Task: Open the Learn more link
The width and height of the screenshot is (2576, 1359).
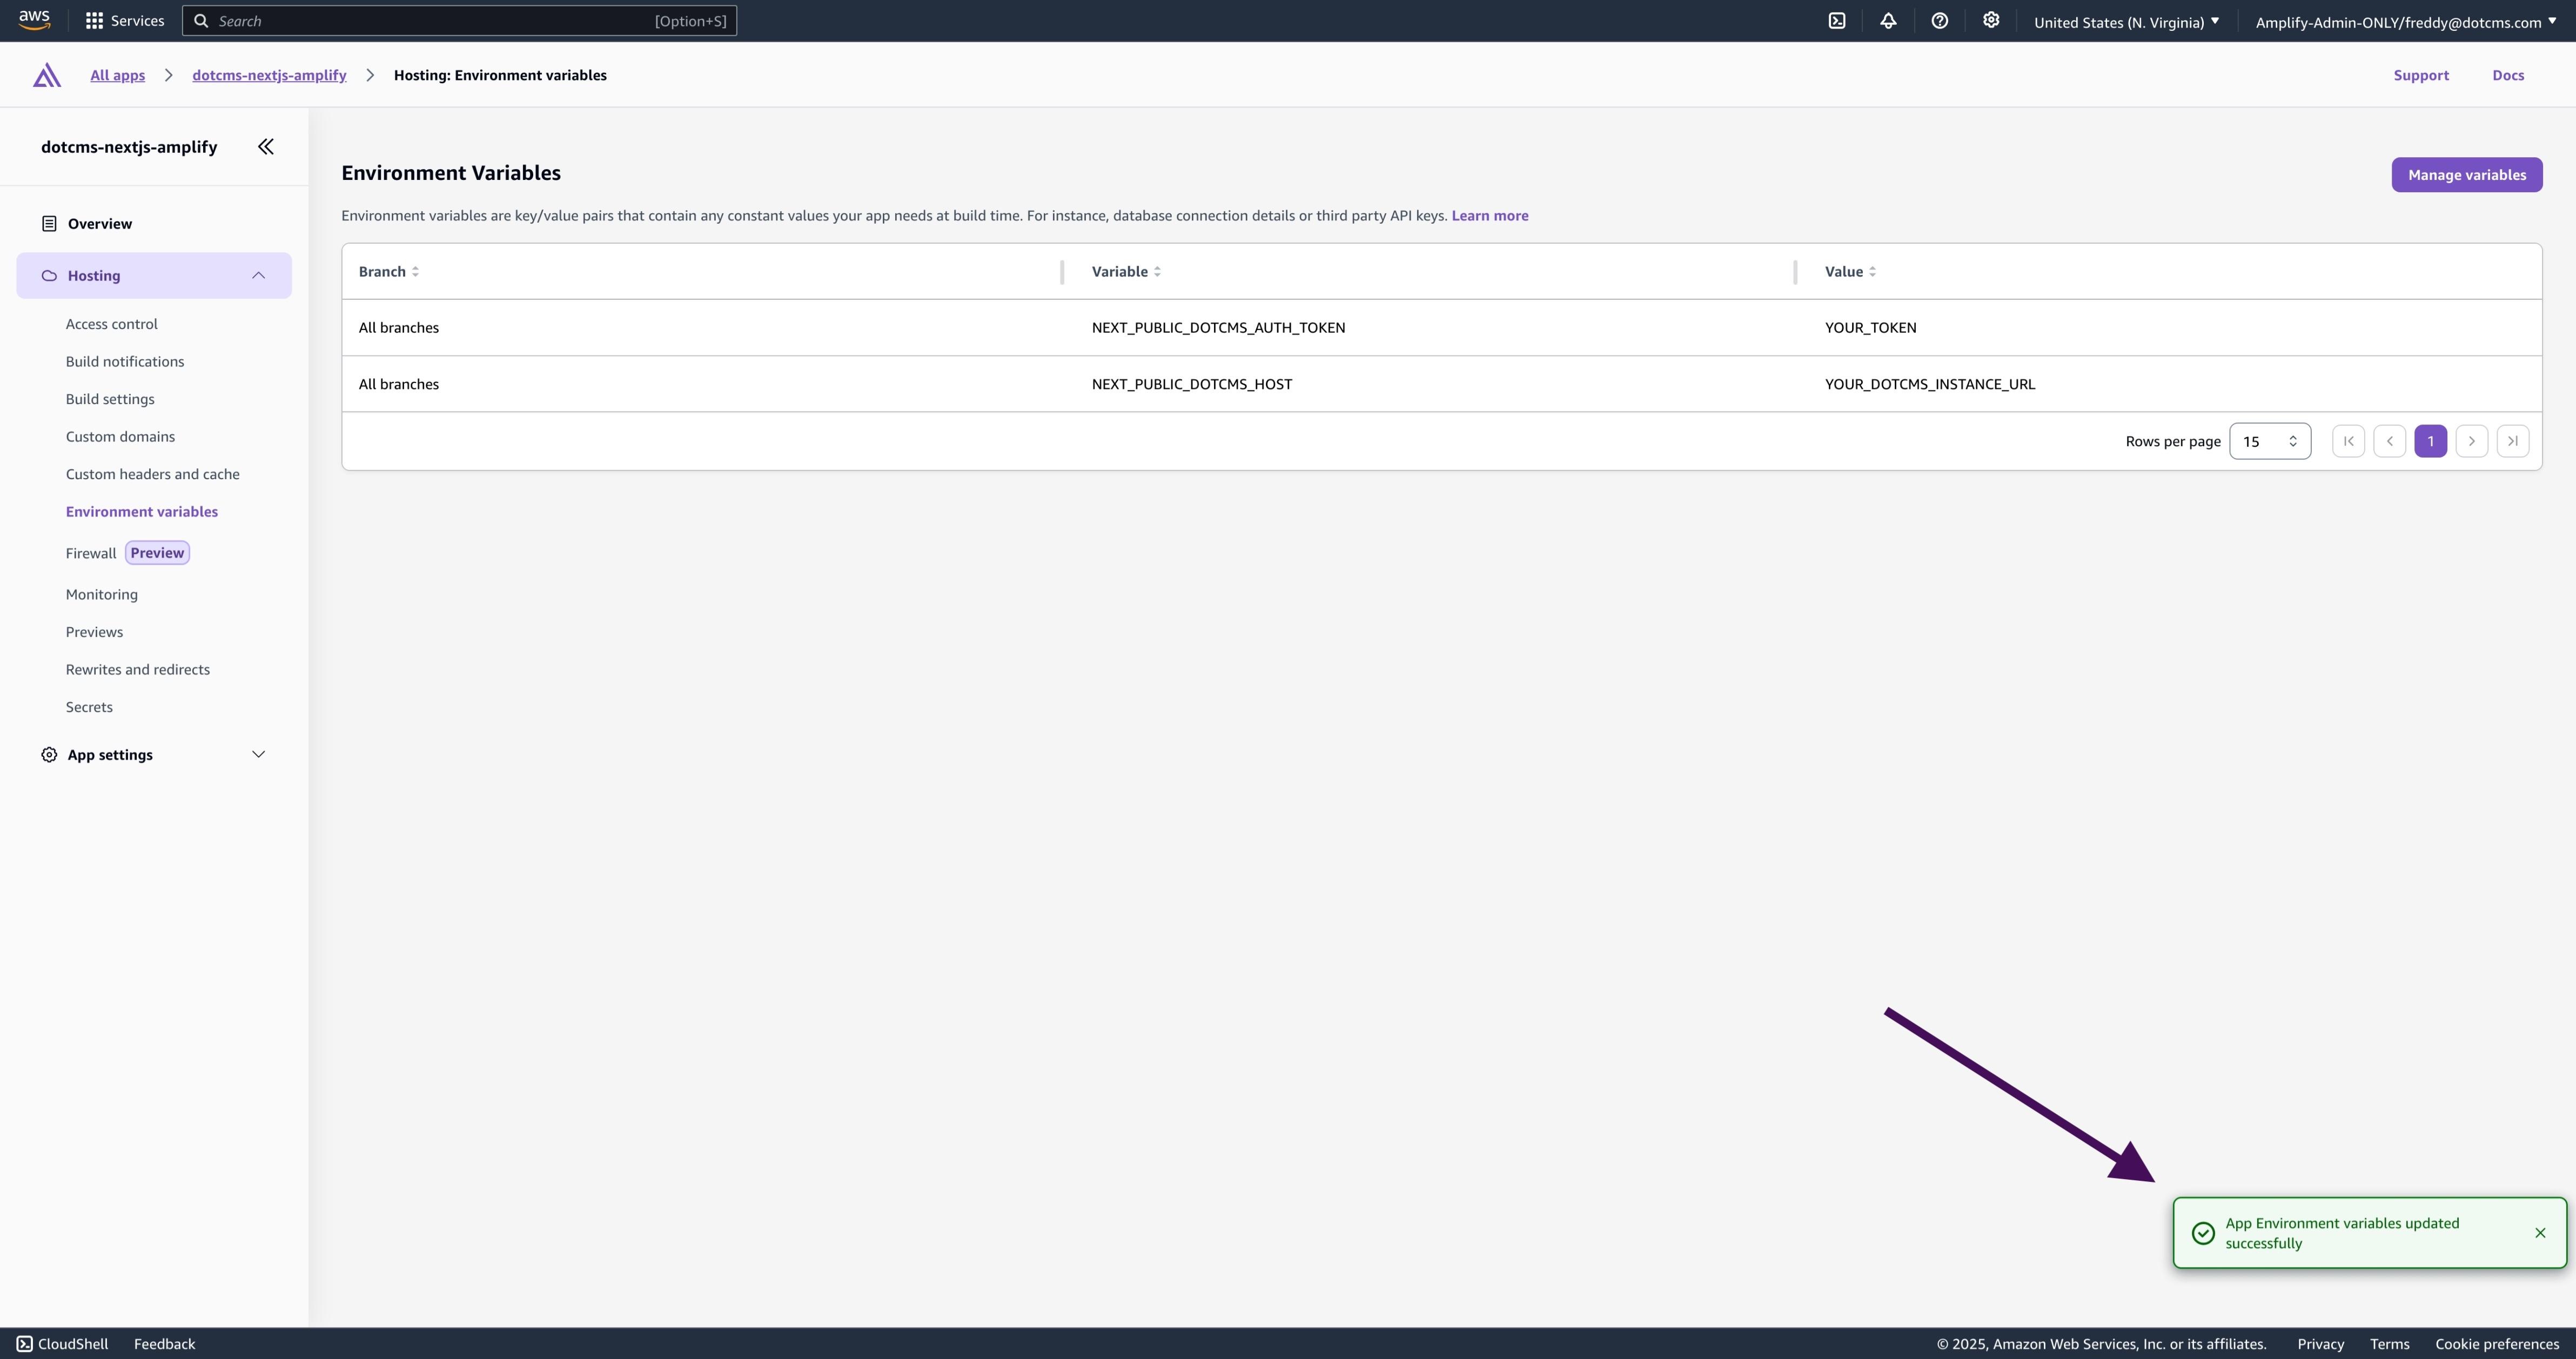Action: (1490, 215)
